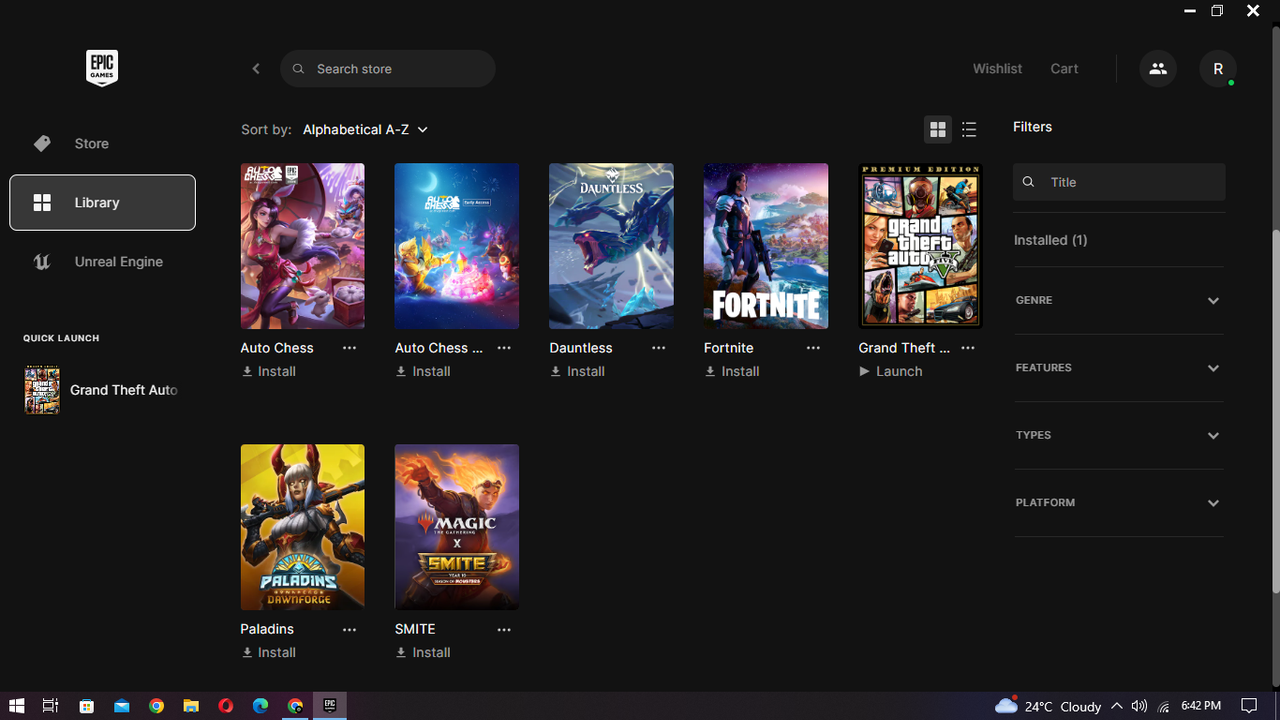This screenshot has height=720, width=1280.
Task: Open the Fortnite game thumbnail
Action: tap(766, 246)
